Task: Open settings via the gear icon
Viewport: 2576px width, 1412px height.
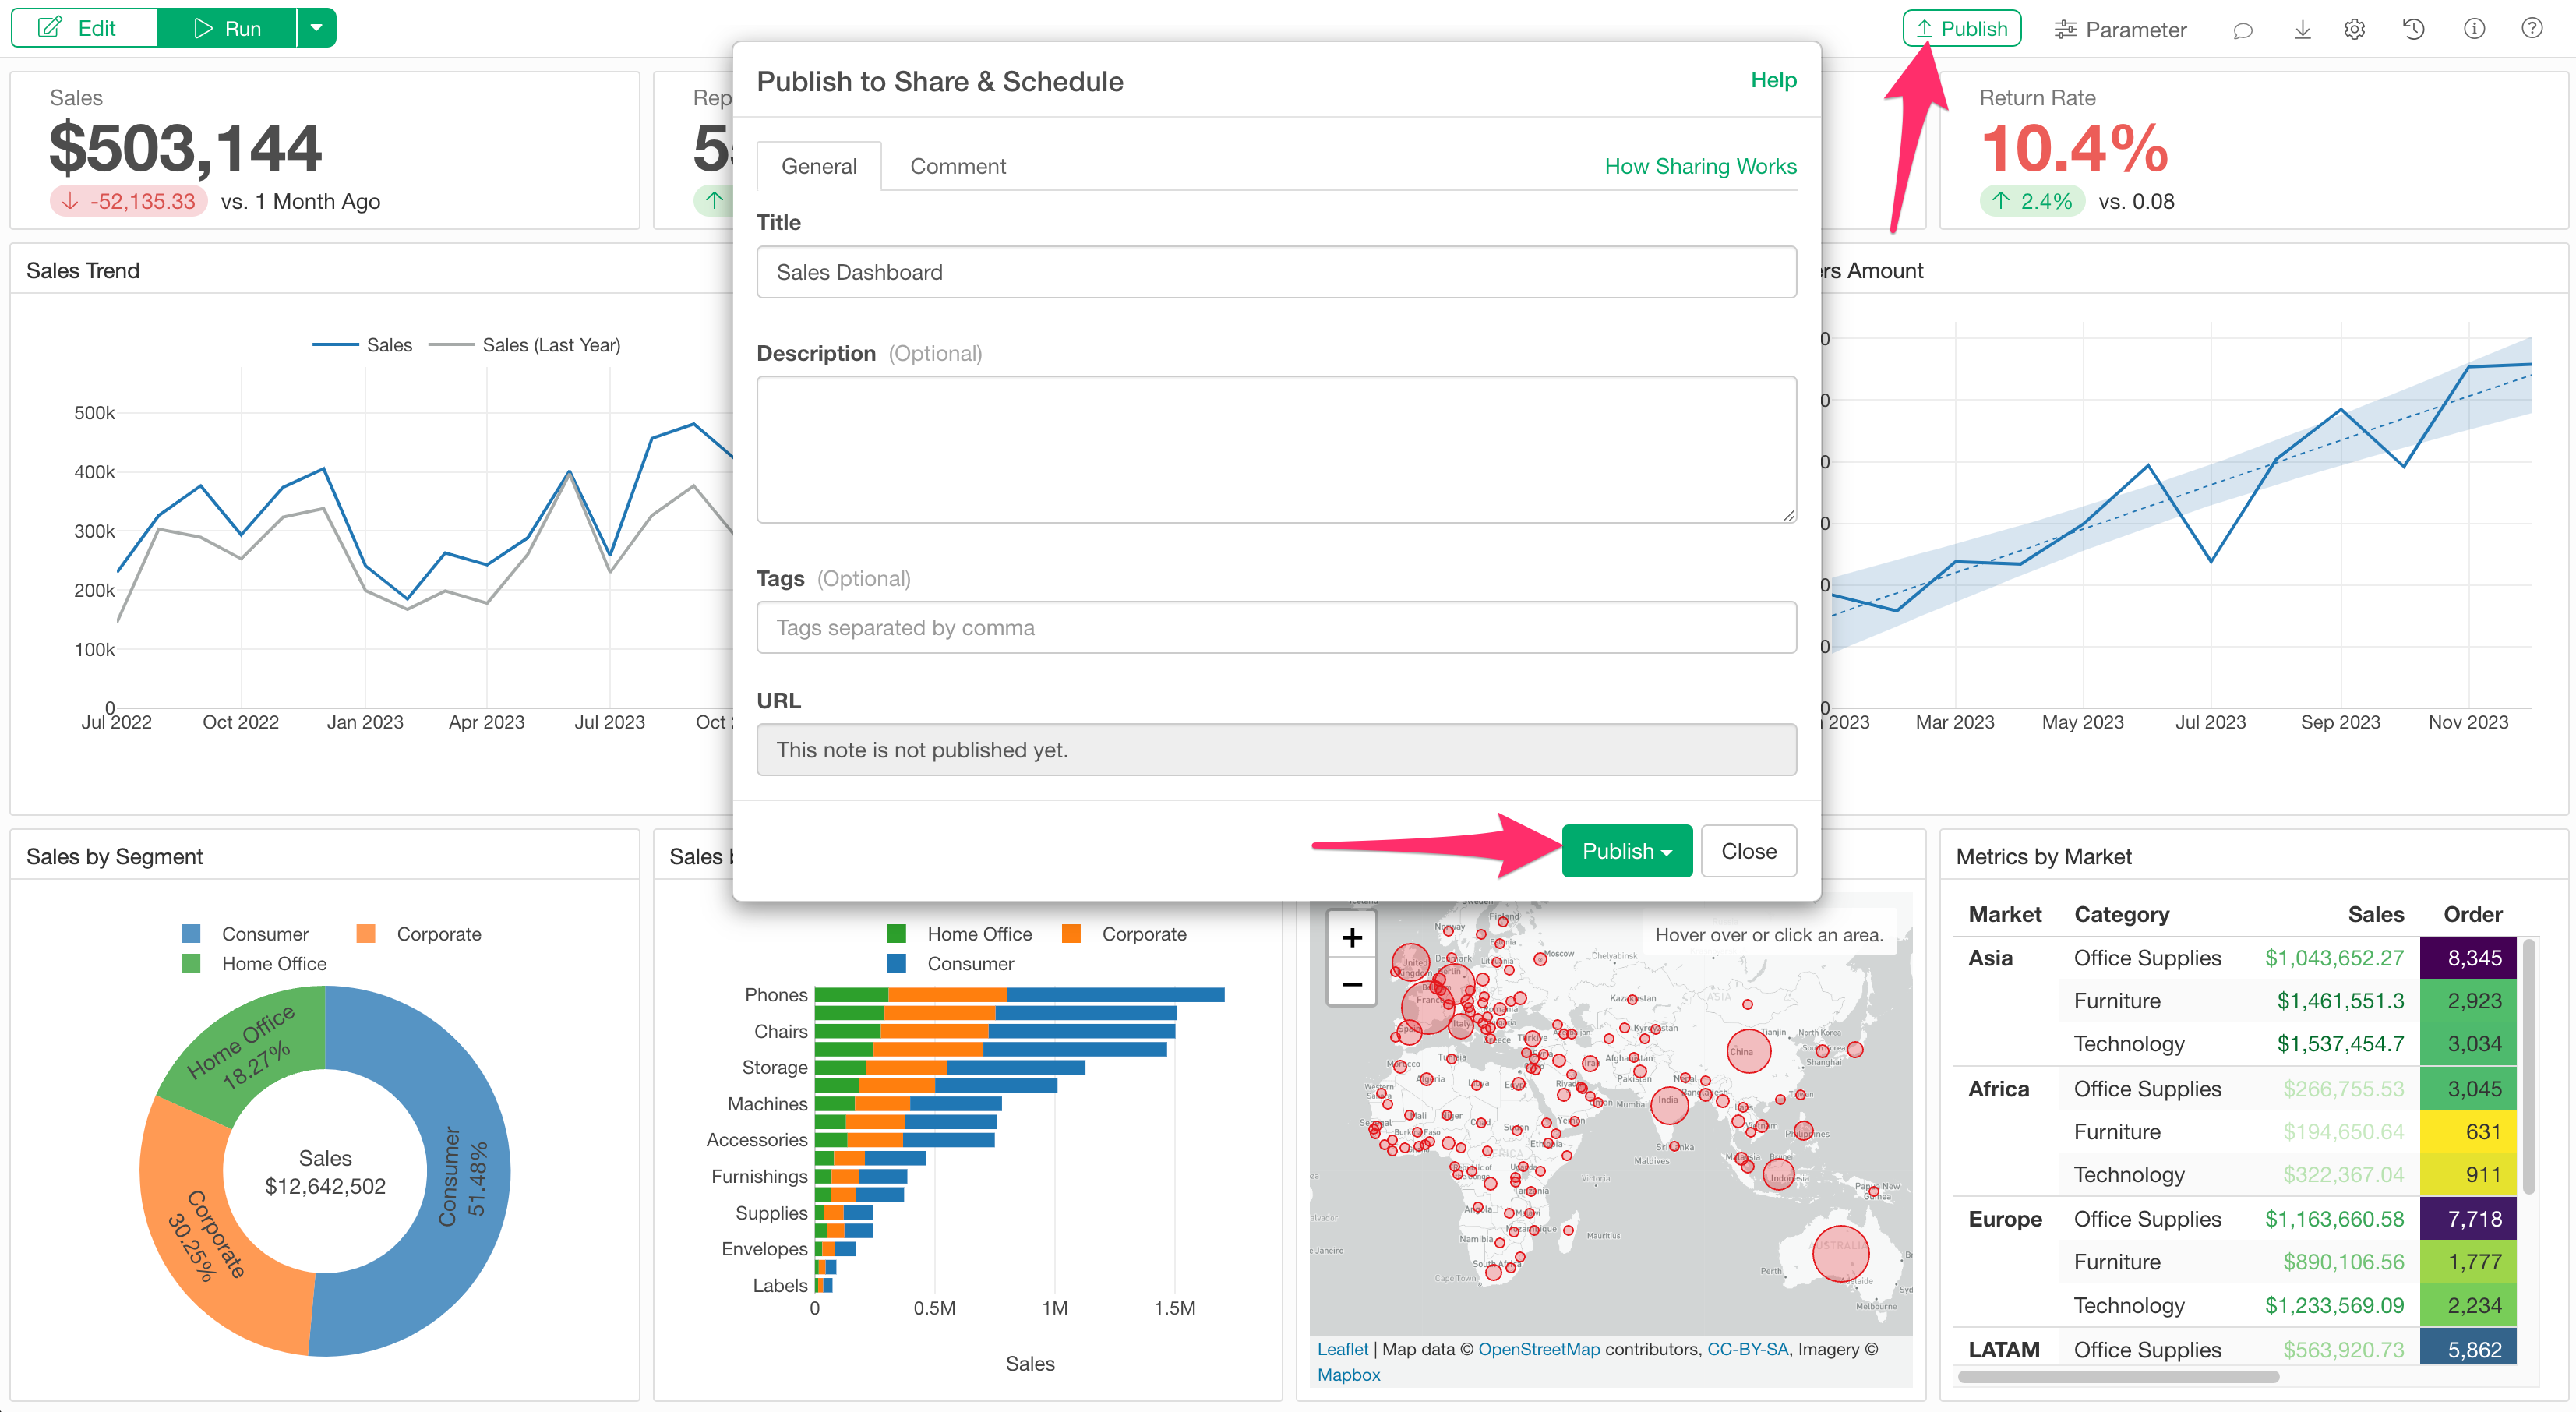Action: [x=2355, y=29]
